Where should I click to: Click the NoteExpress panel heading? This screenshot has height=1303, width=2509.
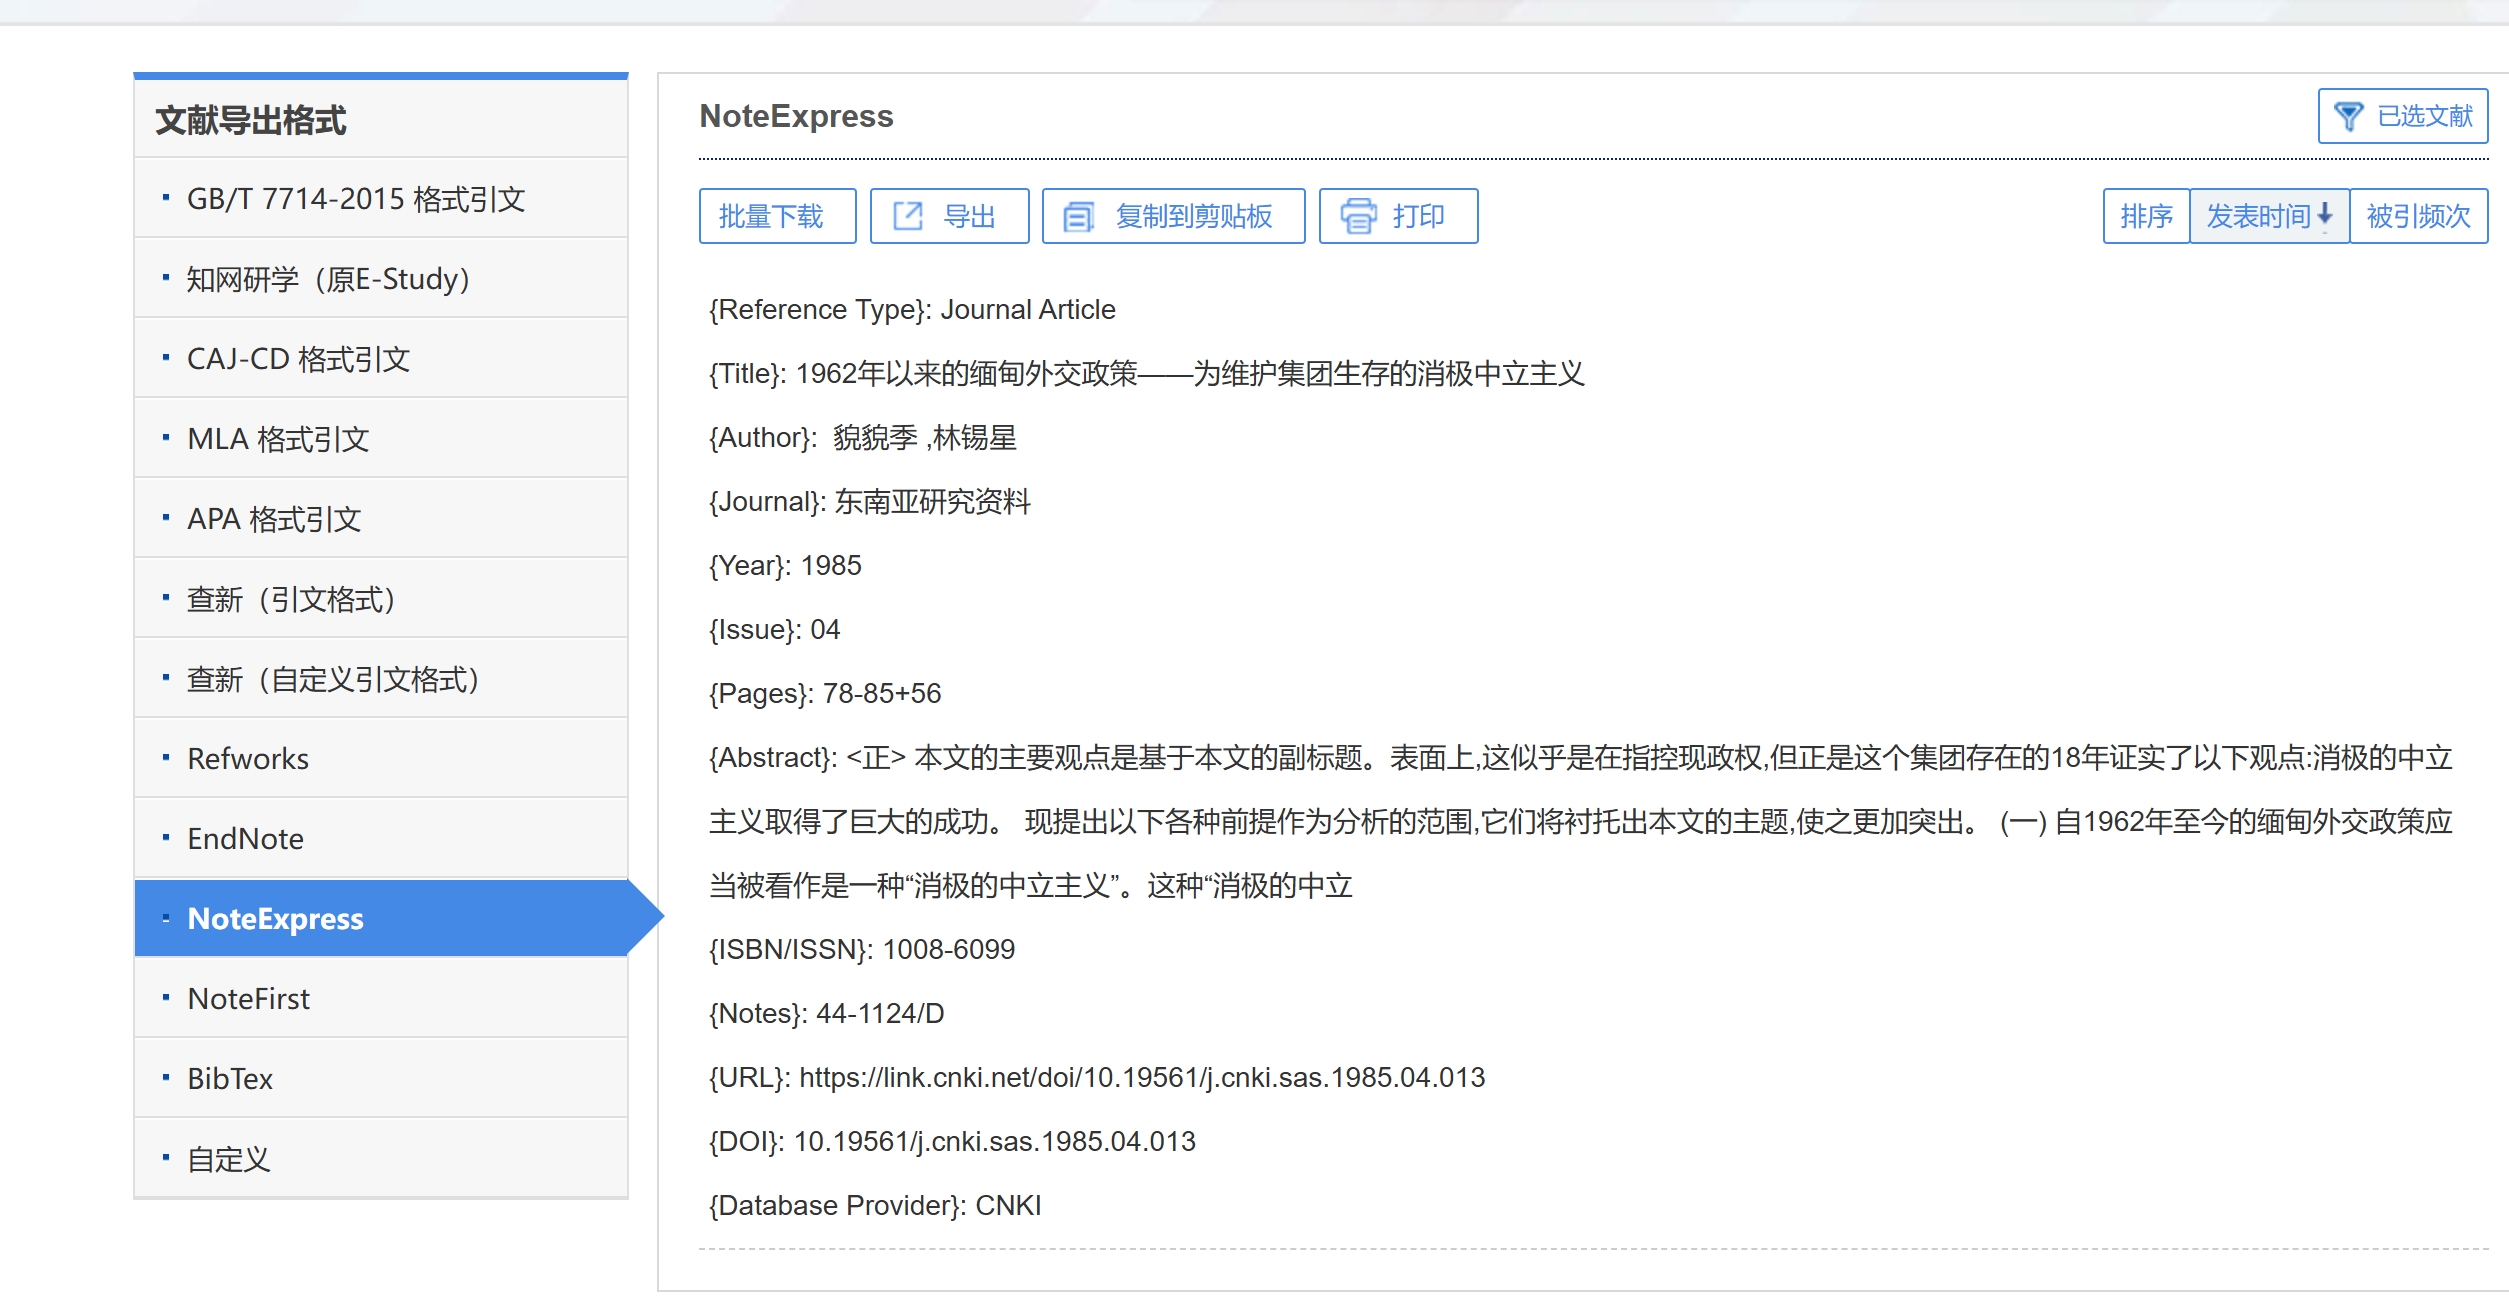click(796, 116)
